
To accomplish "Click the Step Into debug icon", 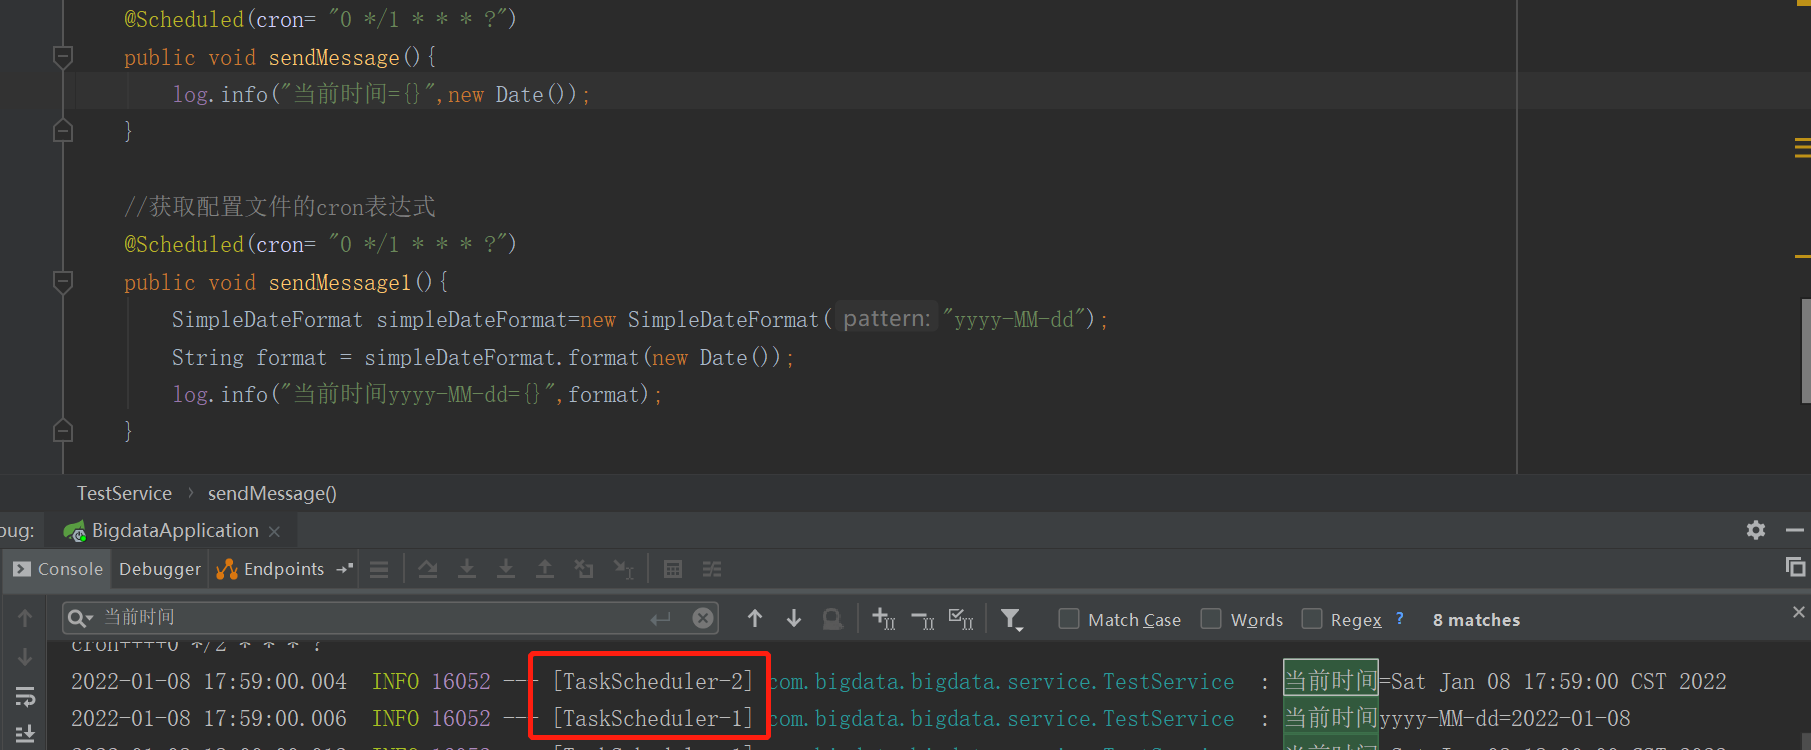I will (x=467, y=569).
